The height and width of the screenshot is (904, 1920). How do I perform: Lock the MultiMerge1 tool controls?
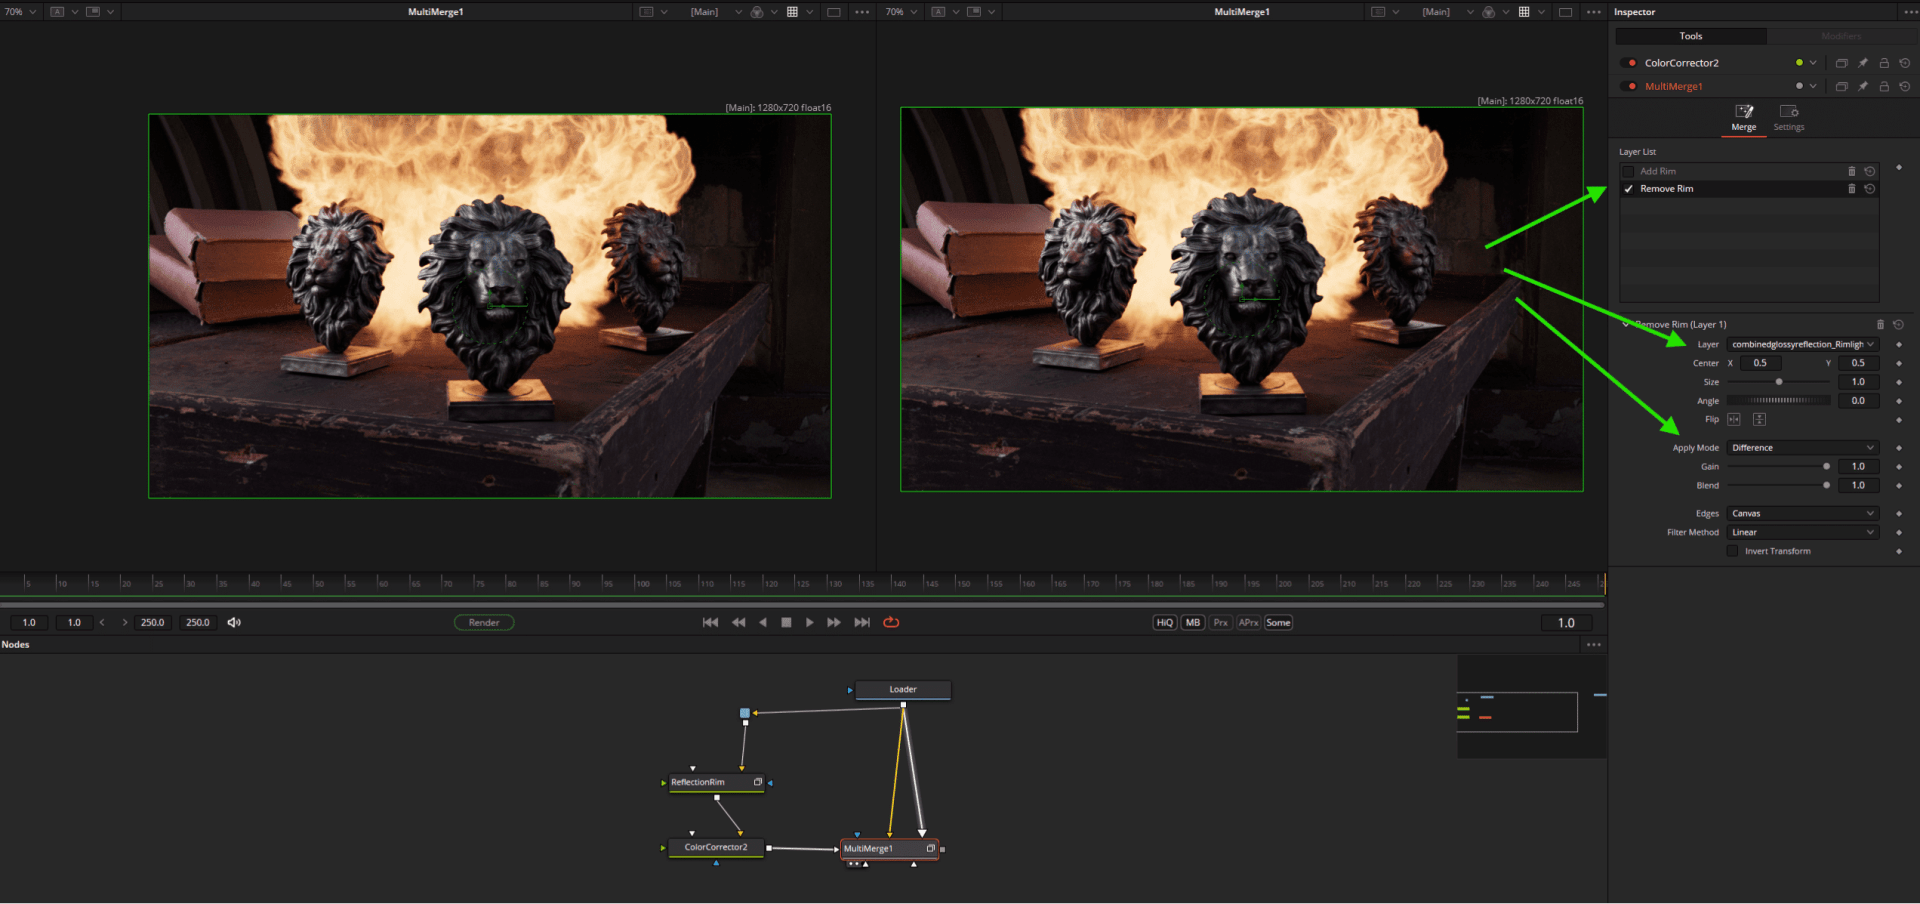coord(1884,87)
